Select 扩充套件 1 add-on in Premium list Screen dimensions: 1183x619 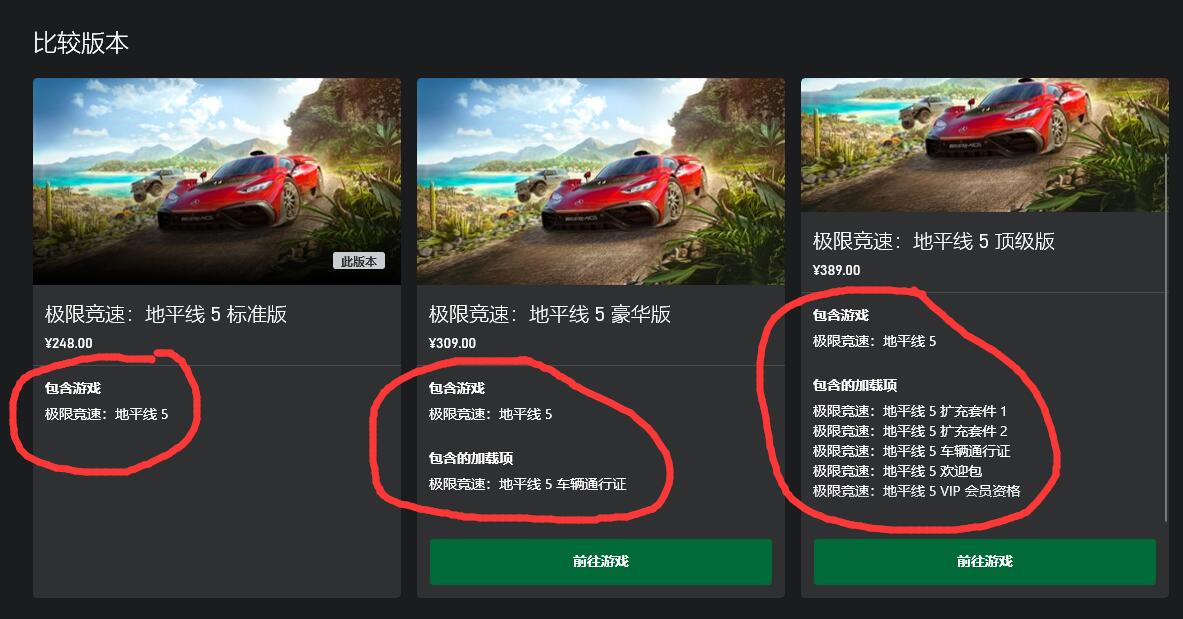click(x=910, y=411)
